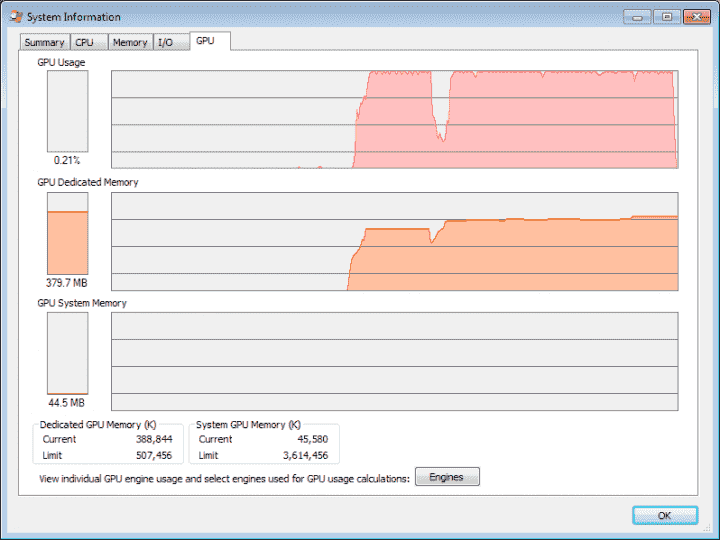Image resolution: width=720 pixels, height=540 pixels.
Task: Confirm with the OK button
Action: [x=665, y=515]
